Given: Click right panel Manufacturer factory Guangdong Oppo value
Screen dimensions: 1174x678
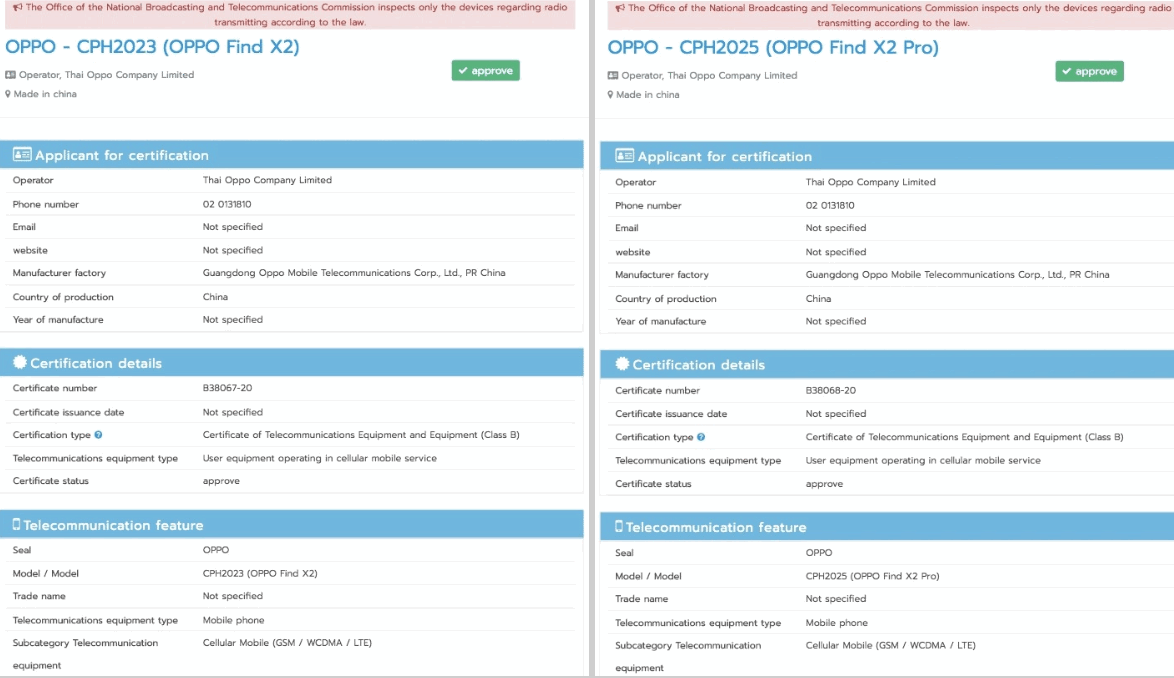Looking at the screenshot, I should pyautogui.click(x=958, y=275).
